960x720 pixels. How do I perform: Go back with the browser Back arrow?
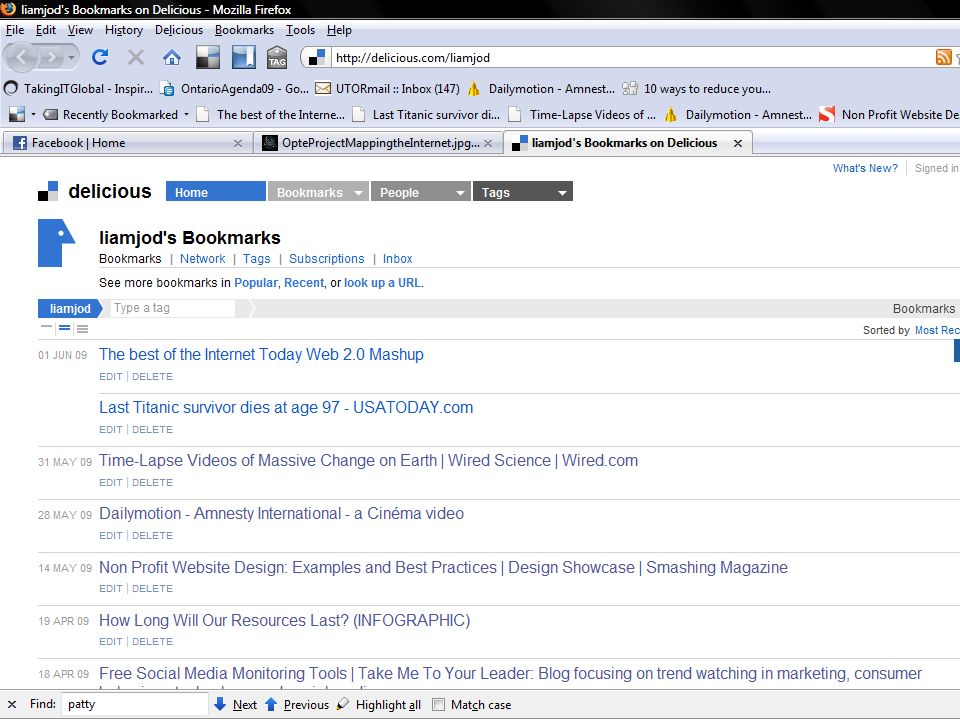point(22,58)
